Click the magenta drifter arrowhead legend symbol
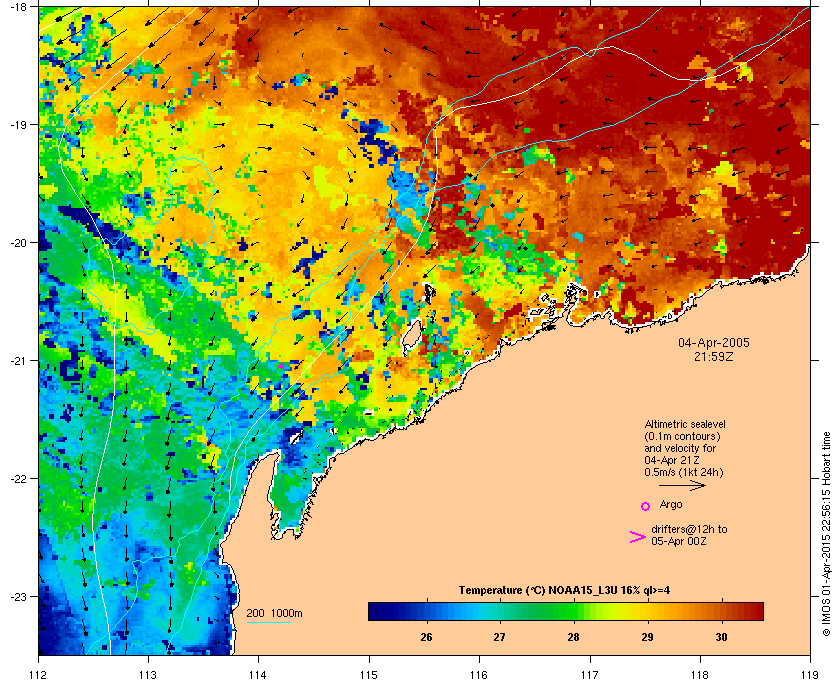Screen dimensions: 840x680 [638, 537]
